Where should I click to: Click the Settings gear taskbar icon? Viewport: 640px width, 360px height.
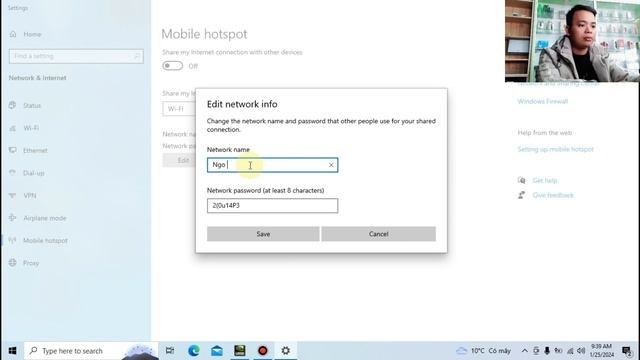[286, 351]
